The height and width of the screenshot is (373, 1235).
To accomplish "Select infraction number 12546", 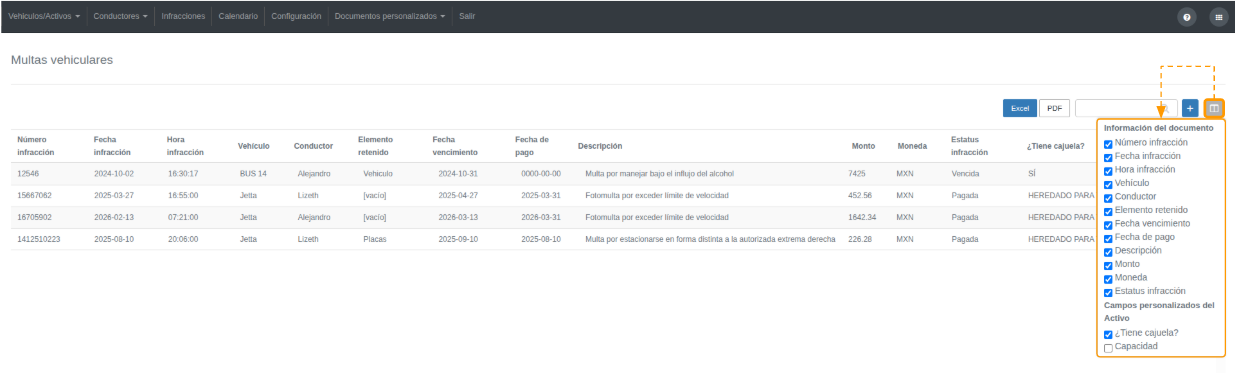I will click(x=28, y=173).
